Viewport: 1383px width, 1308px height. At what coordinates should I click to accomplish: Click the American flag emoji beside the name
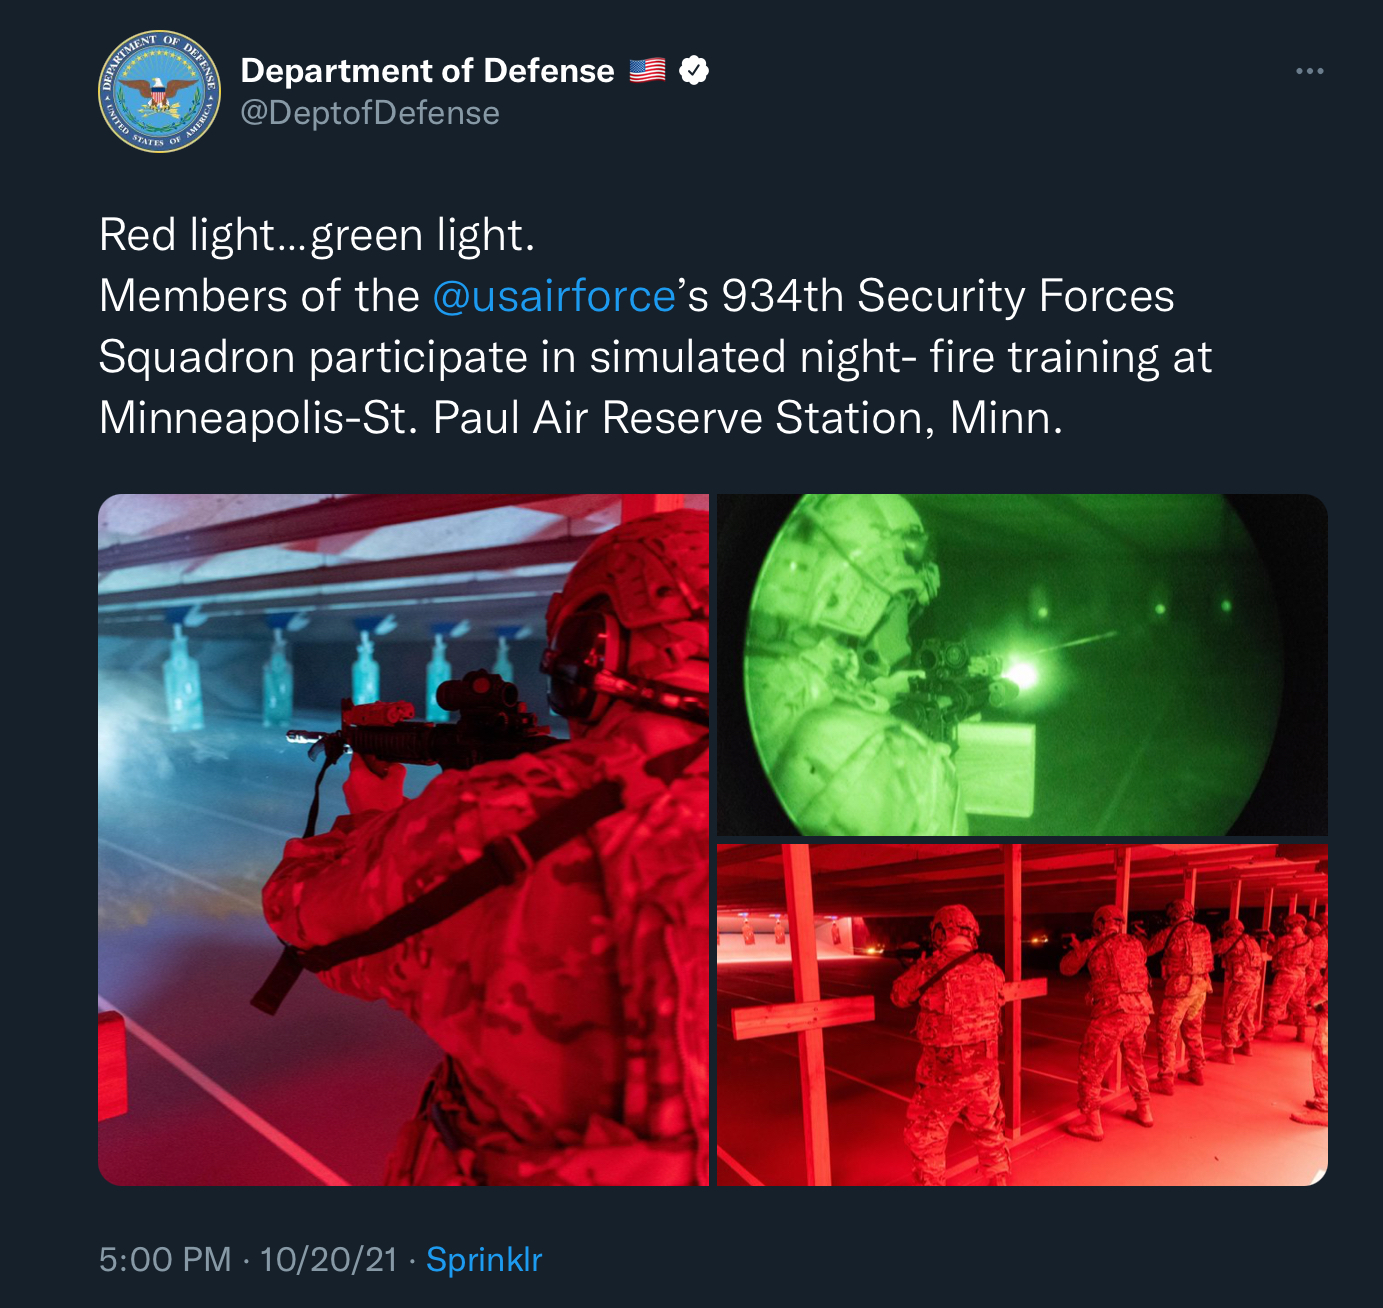click(648, 71)
